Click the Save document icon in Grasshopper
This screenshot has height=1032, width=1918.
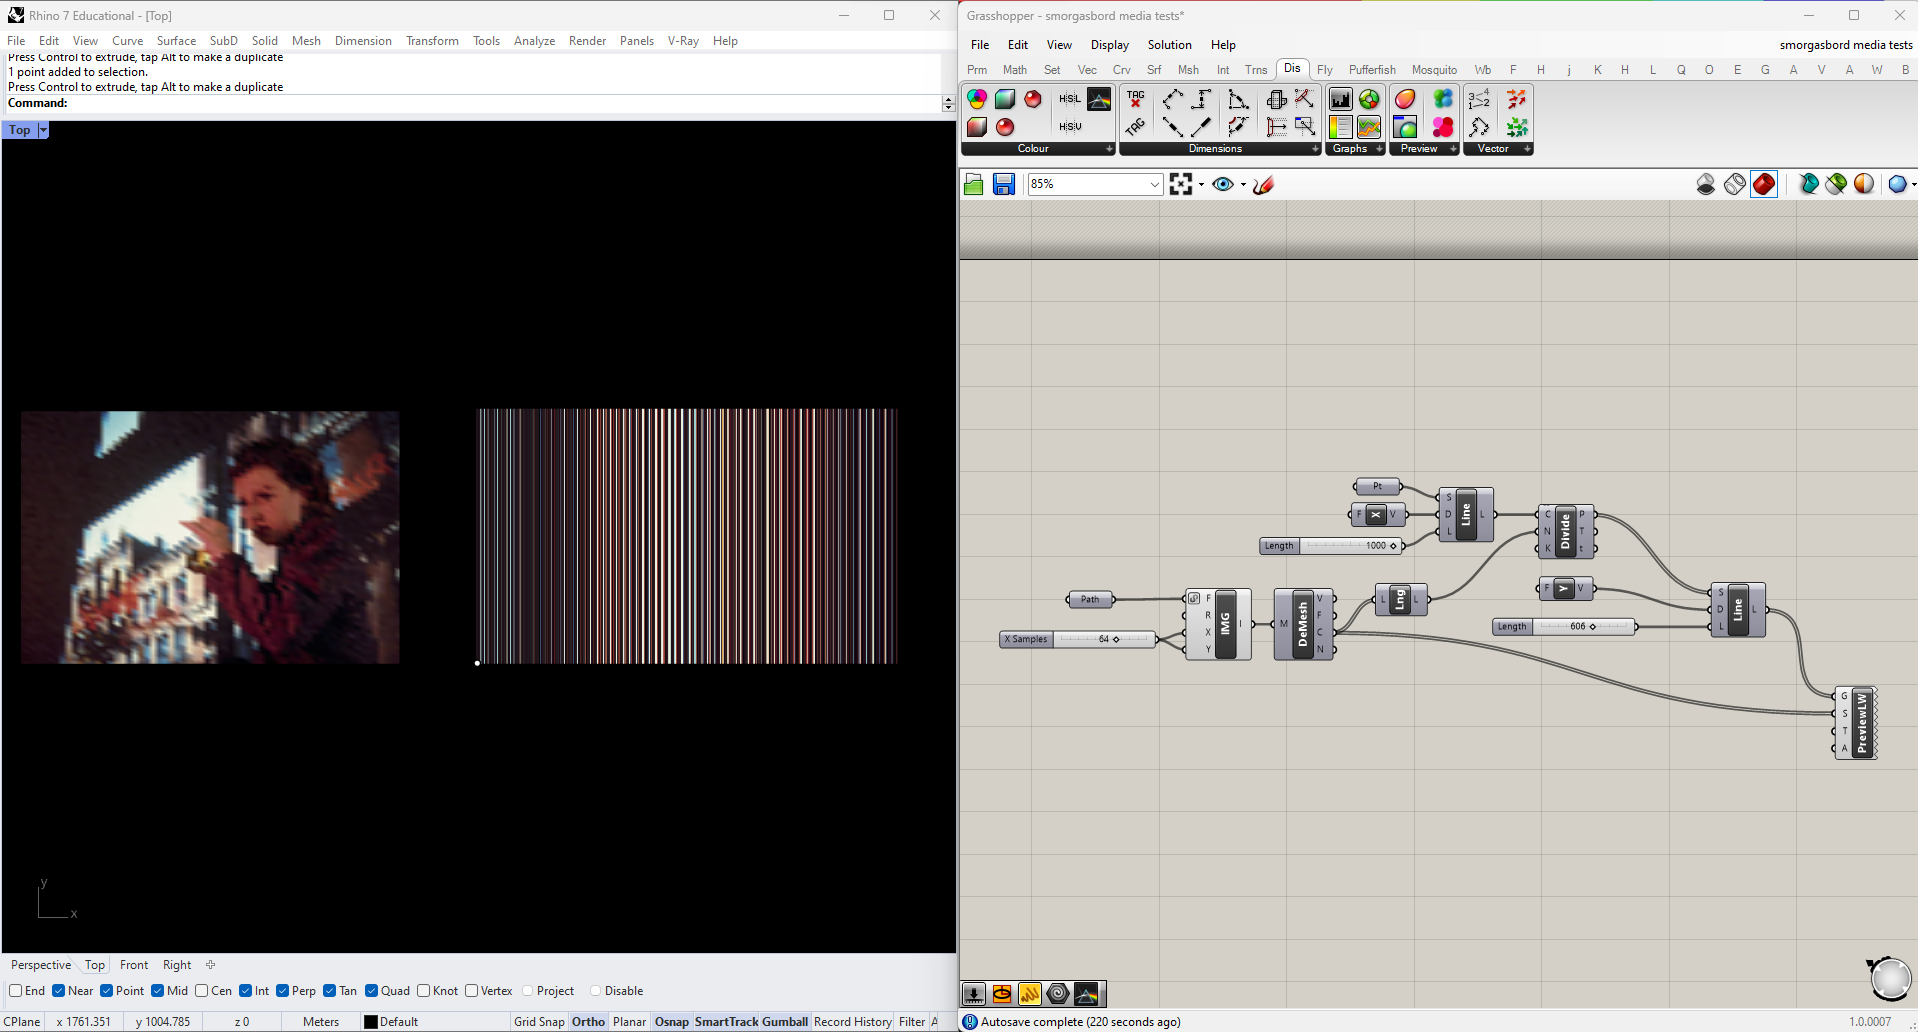1003,184
